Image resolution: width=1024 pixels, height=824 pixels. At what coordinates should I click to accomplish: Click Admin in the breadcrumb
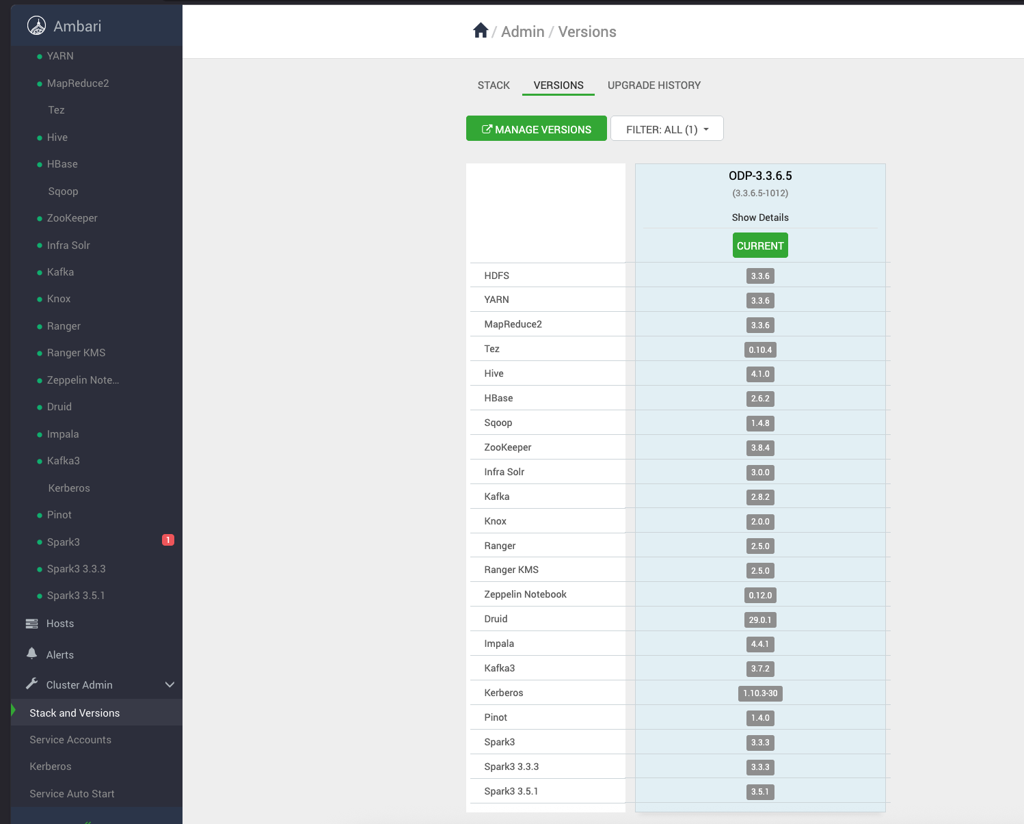pyautogui.click(x=522, y=31)
